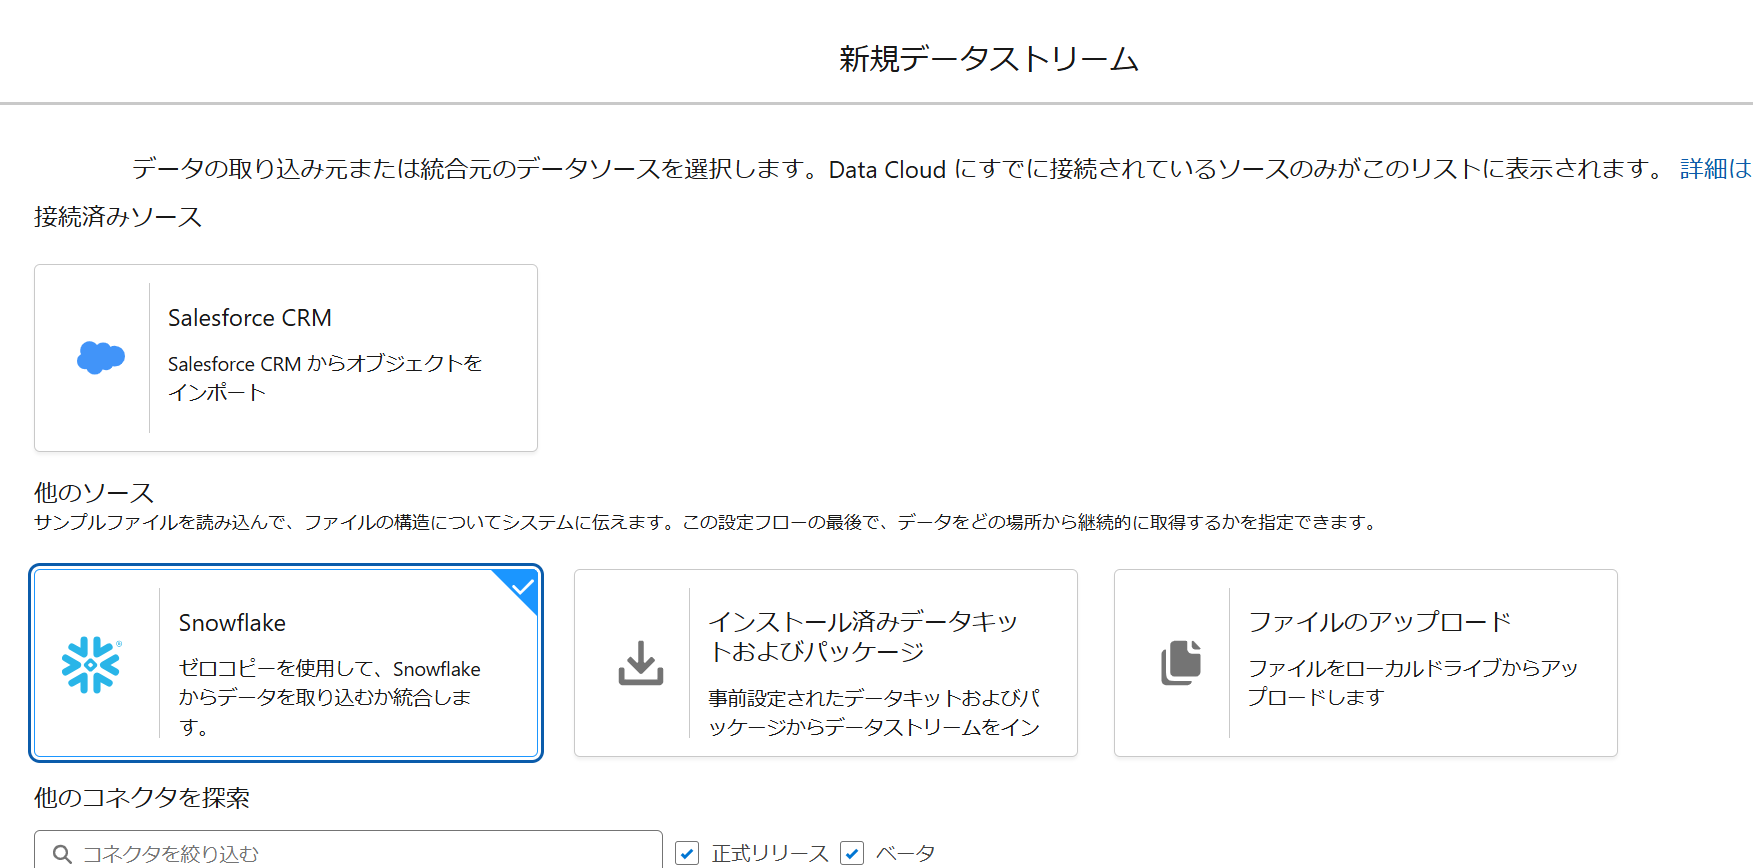Click the サンプルファイルを読み込んで help text
The image size is (1753, 868).
tap(707, 522)
